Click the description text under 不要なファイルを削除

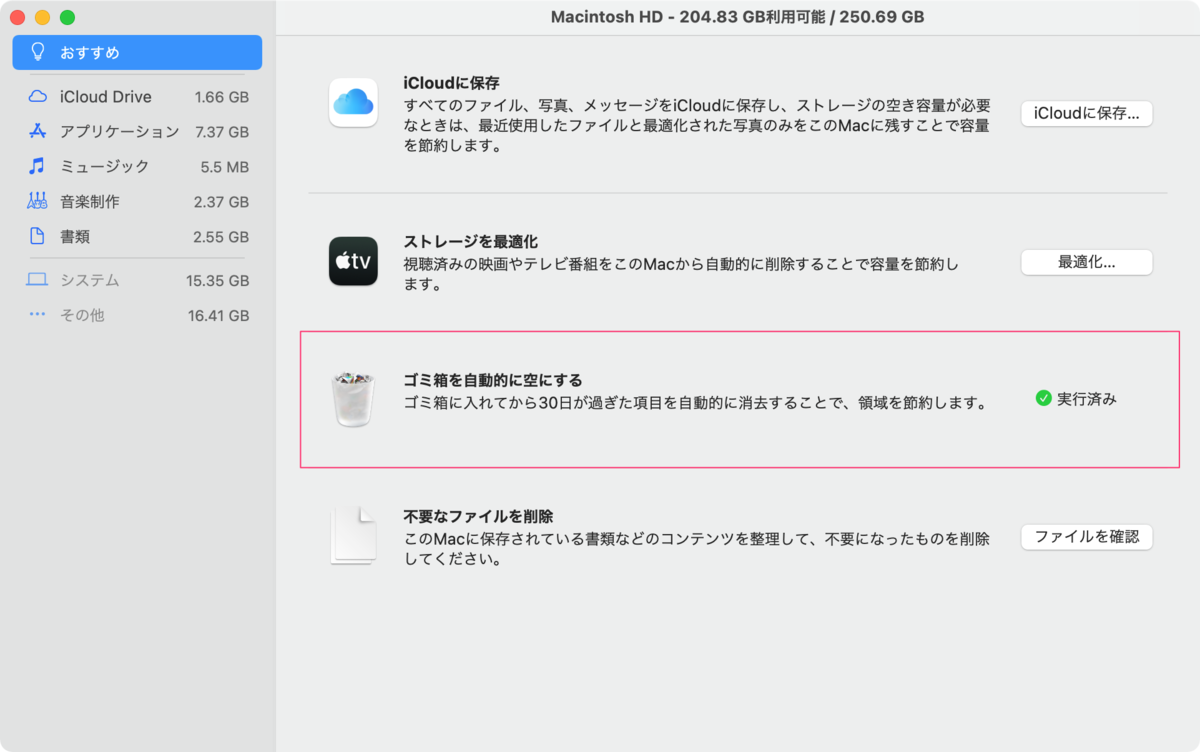point(697,549)
